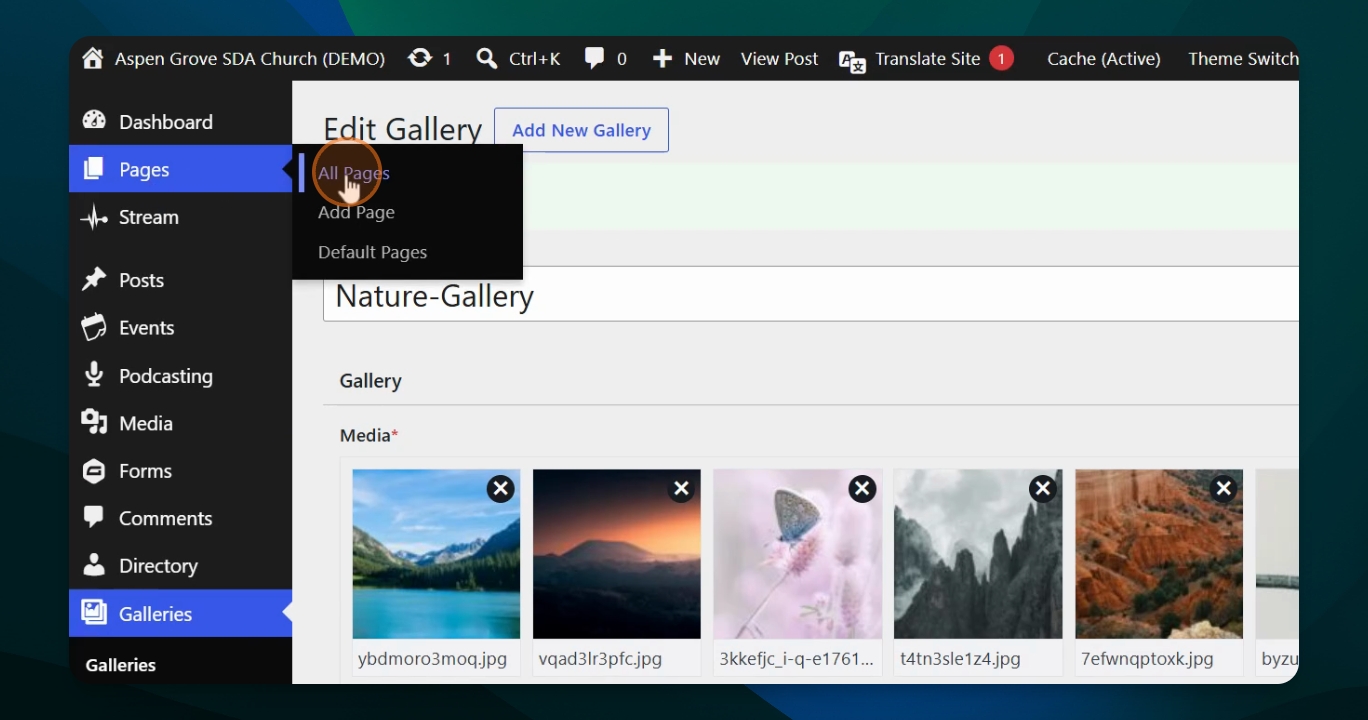Click the Nature-Gallery title field
Screen dimensions: 1368x720
811,294
